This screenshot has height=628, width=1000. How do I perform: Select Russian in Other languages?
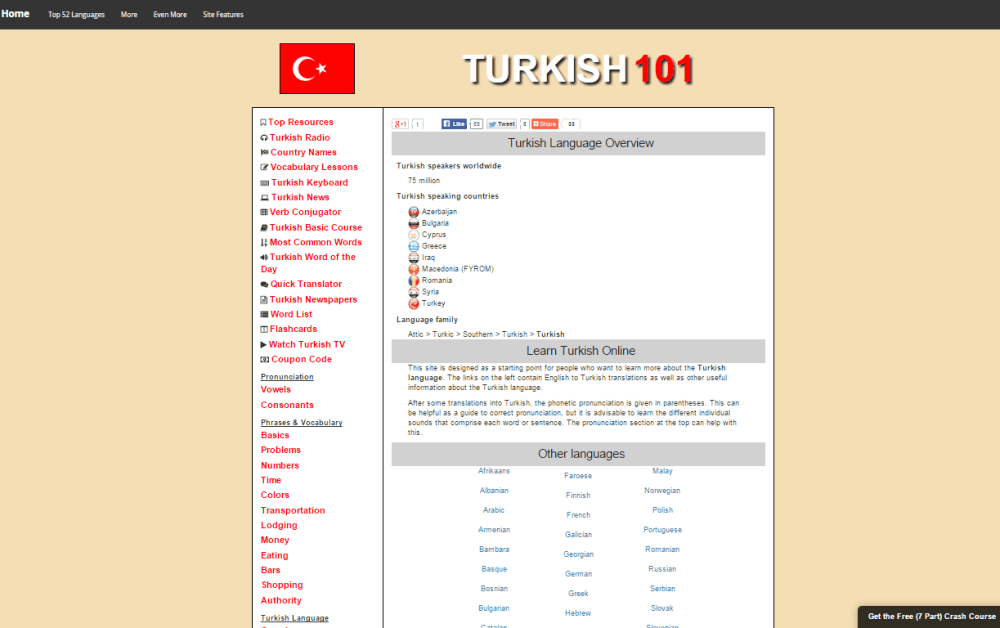click(663, 569)
